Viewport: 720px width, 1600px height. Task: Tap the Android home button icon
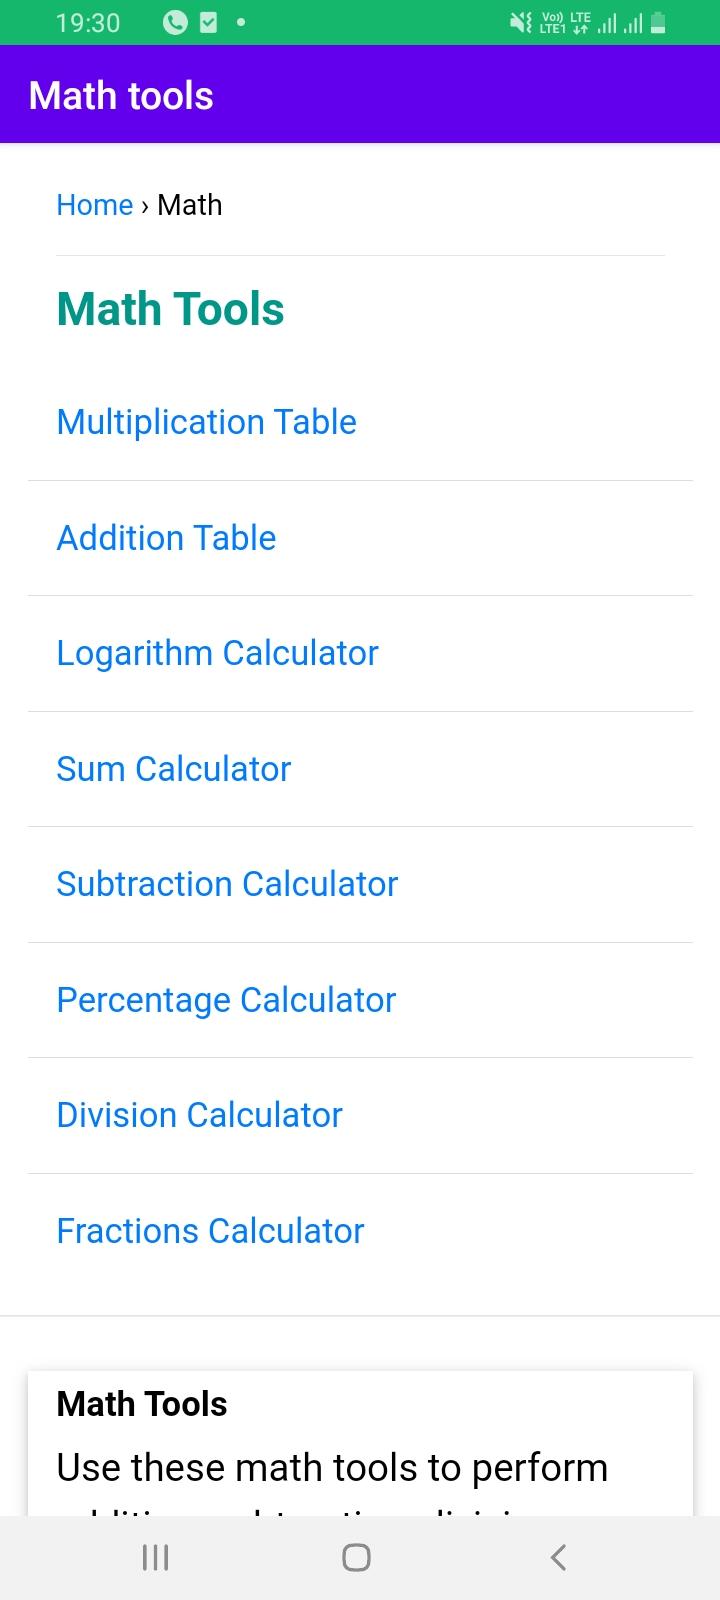(x=356, y=1557)
